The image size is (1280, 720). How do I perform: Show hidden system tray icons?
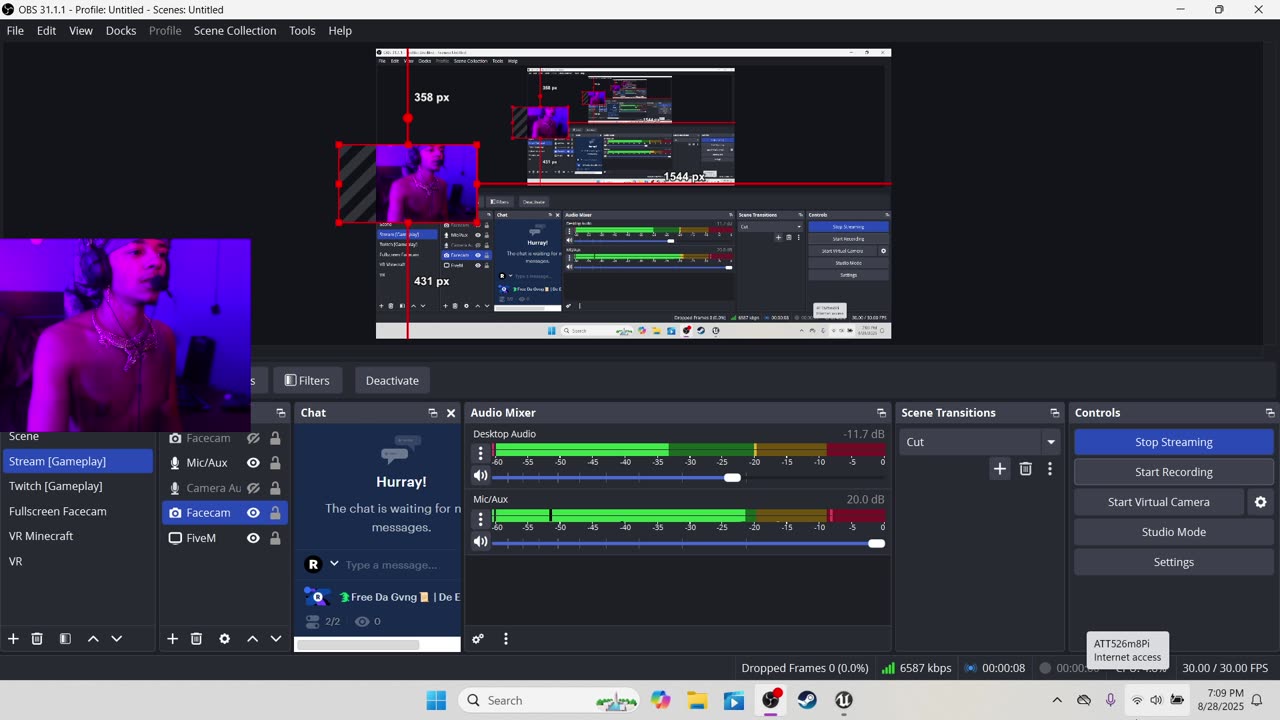pos(1057,700)
